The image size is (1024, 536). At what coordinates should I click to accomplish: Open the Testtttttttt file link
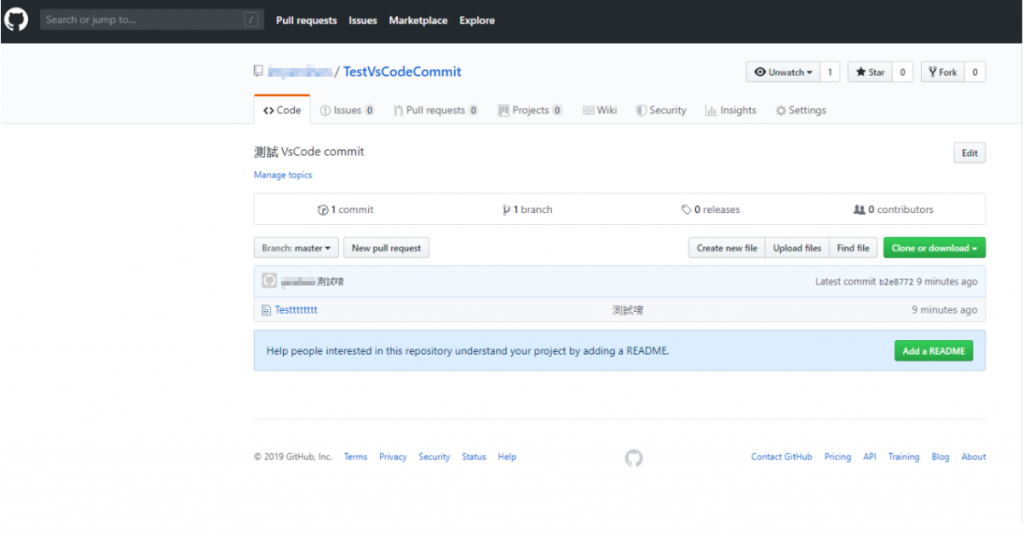296,311
